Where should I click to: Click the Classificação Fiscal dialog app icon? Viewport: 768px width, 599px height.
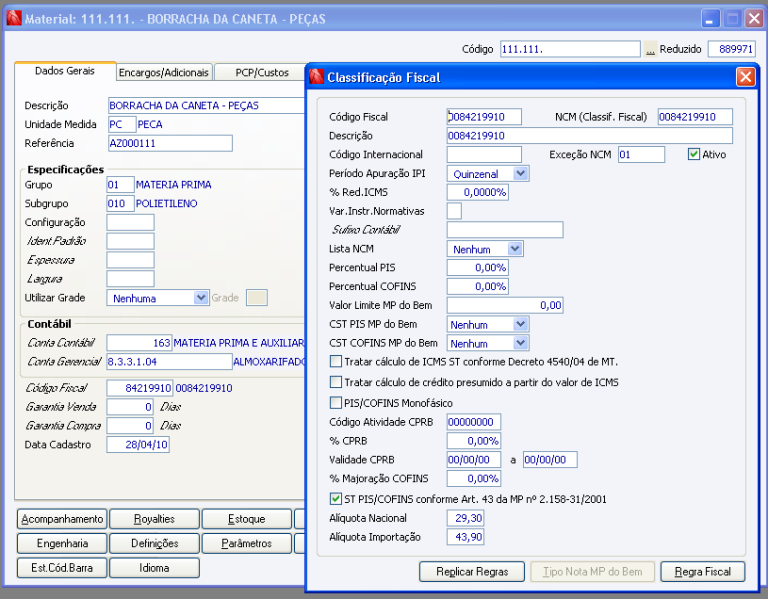coord(317,77)
